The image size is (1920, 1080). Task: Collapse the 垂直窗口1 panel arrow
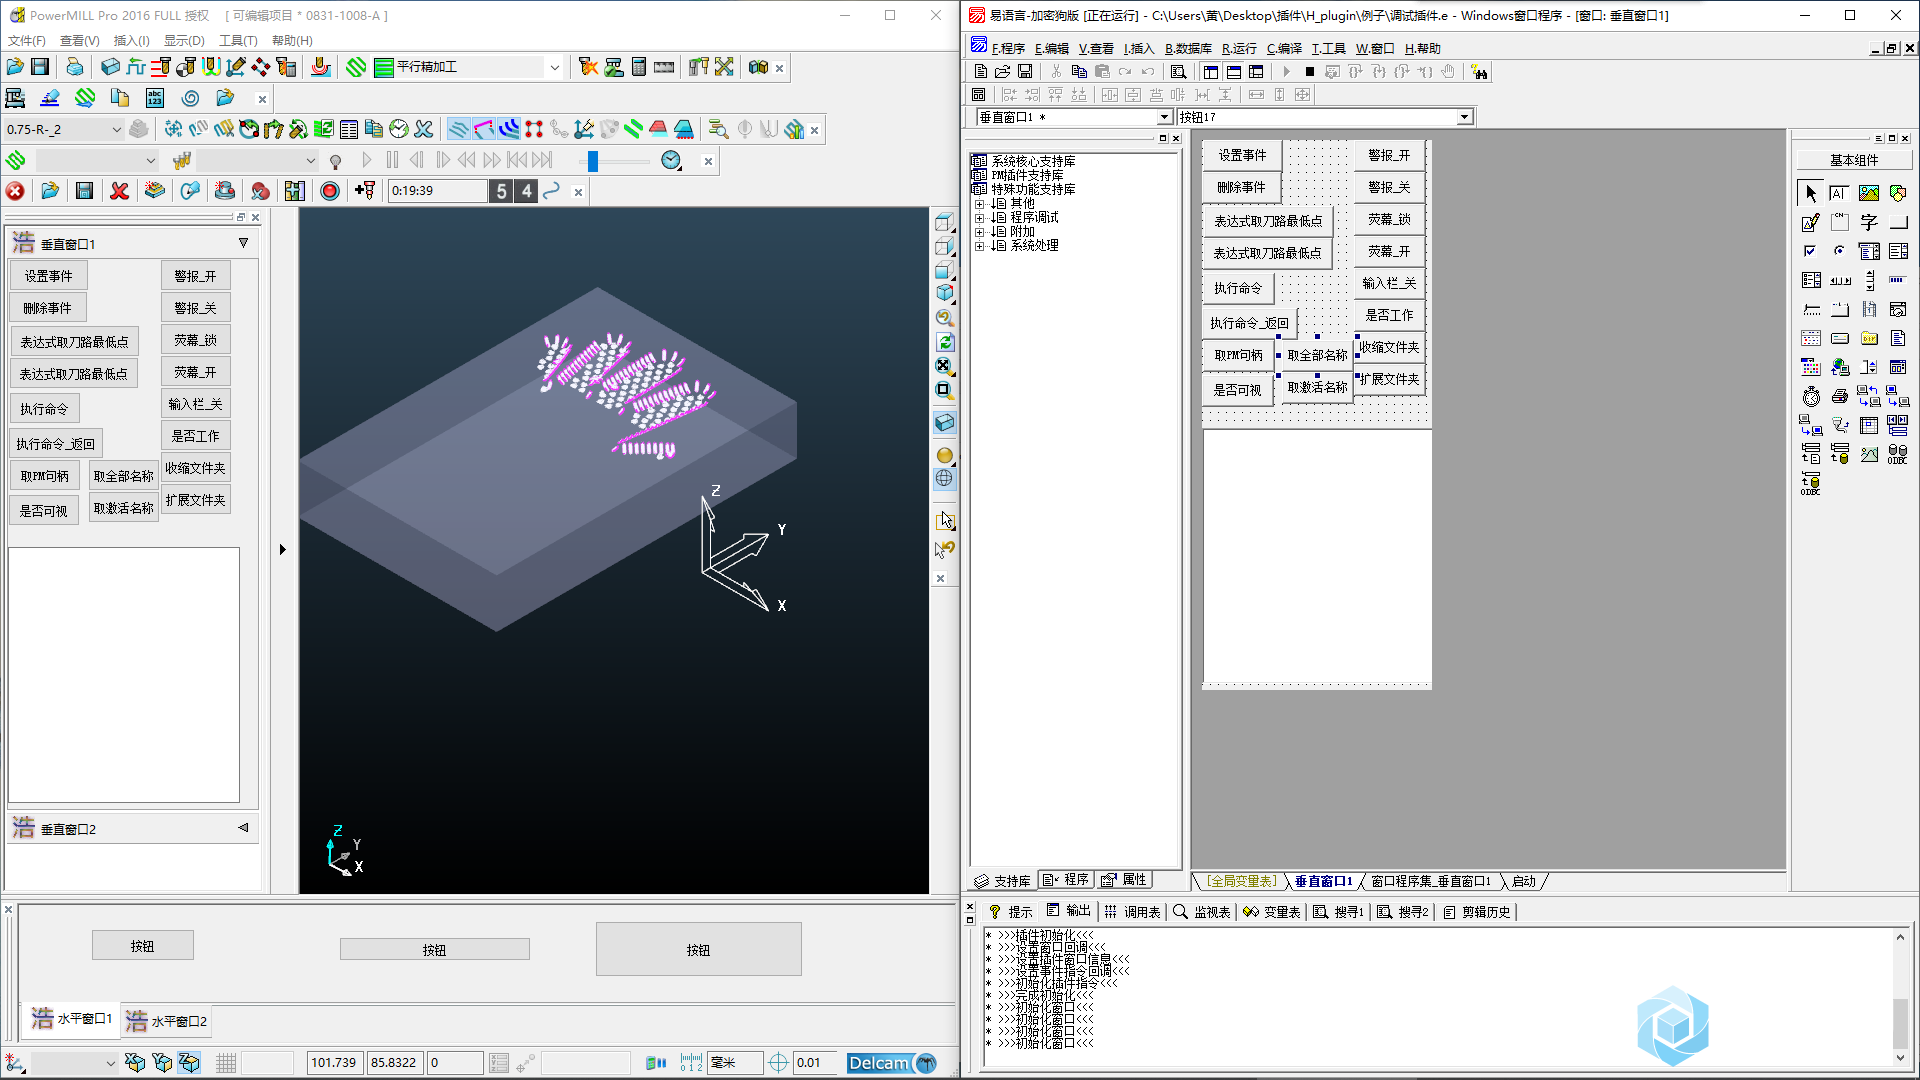pos(243,243)
